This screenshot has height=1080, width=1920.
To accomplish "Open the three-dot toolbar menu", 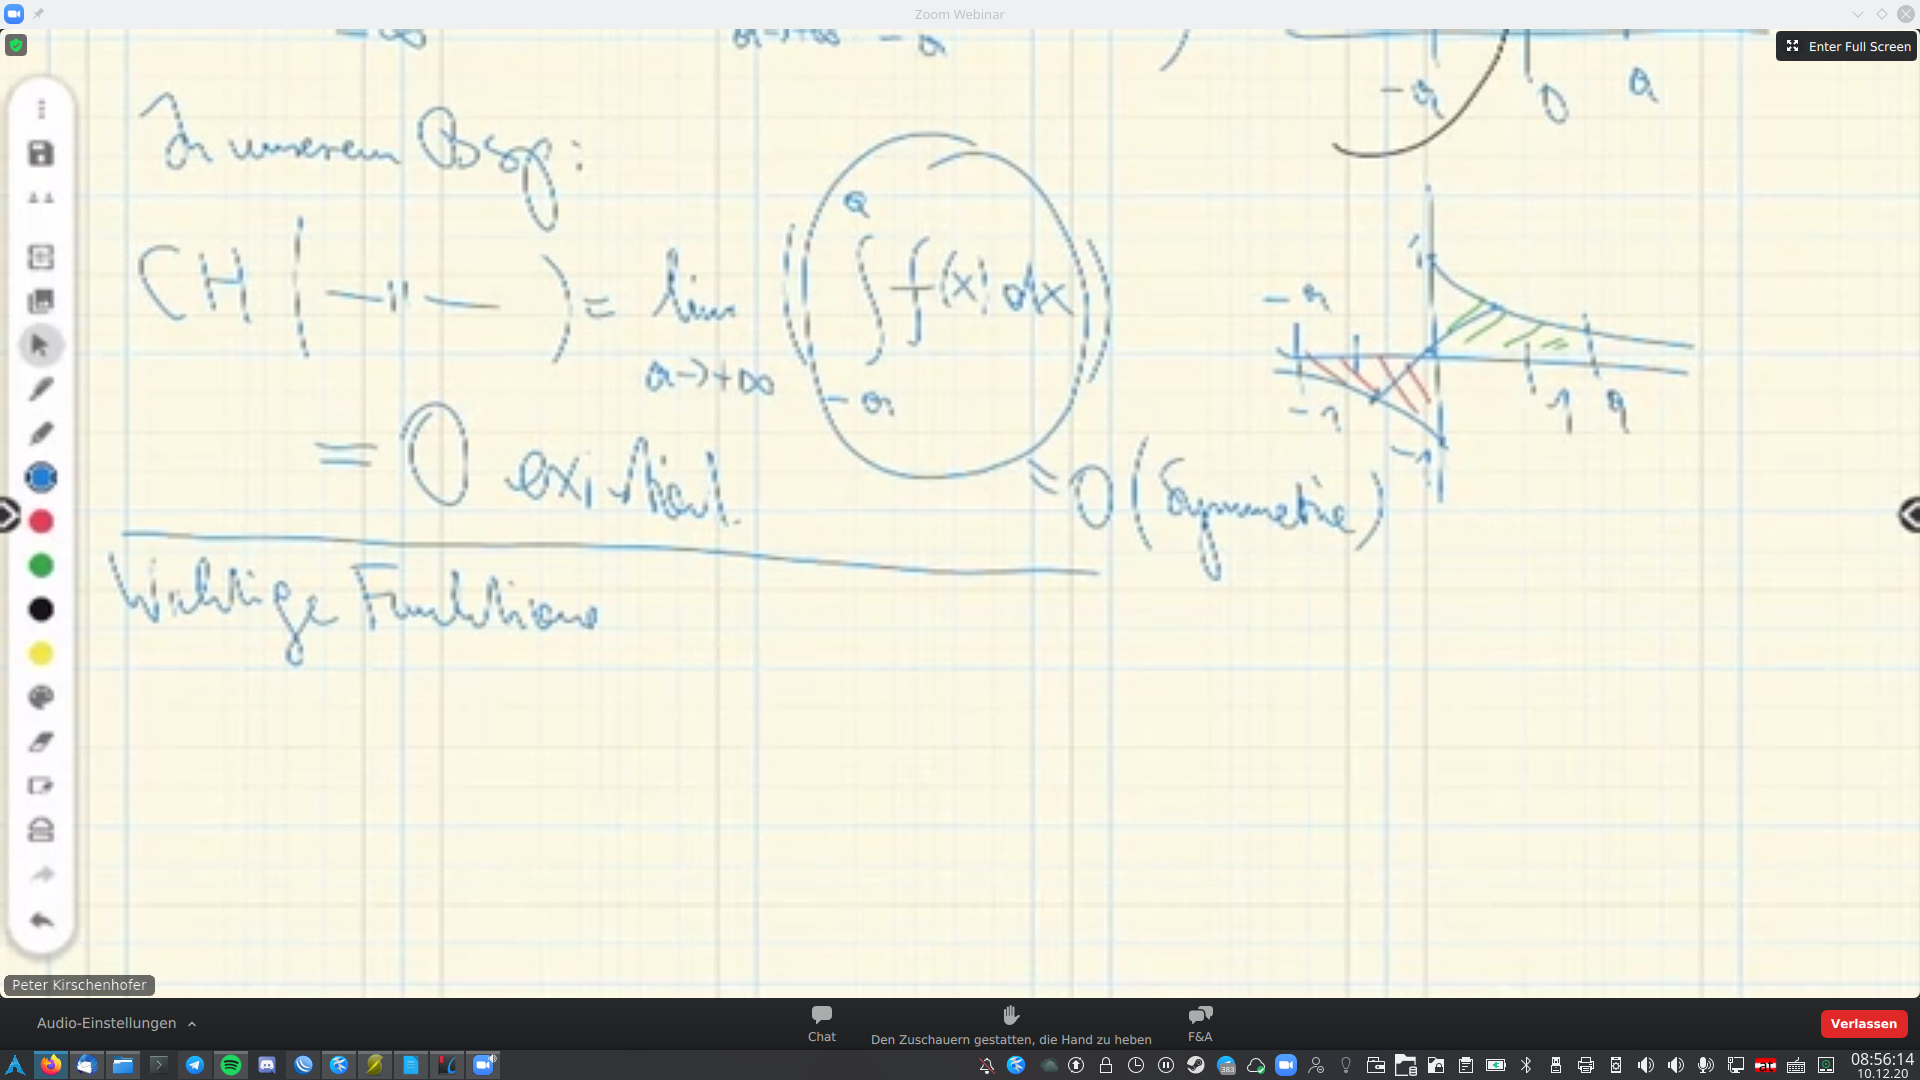I will tap(41, 109).
